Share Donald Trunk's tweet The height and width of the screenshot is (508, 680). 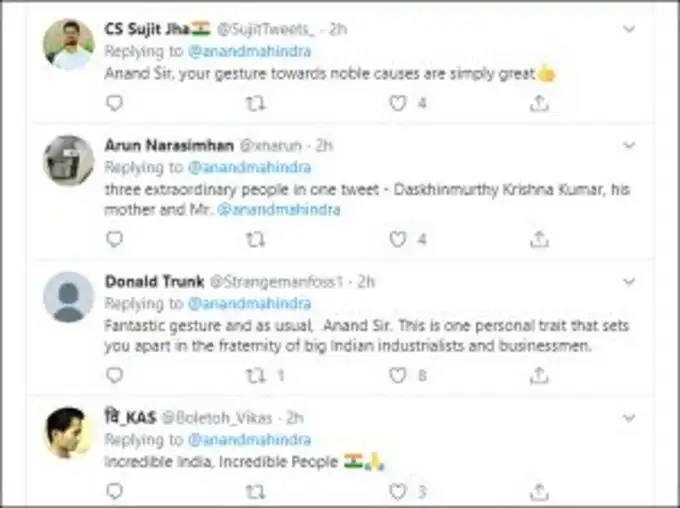(539, 376)
